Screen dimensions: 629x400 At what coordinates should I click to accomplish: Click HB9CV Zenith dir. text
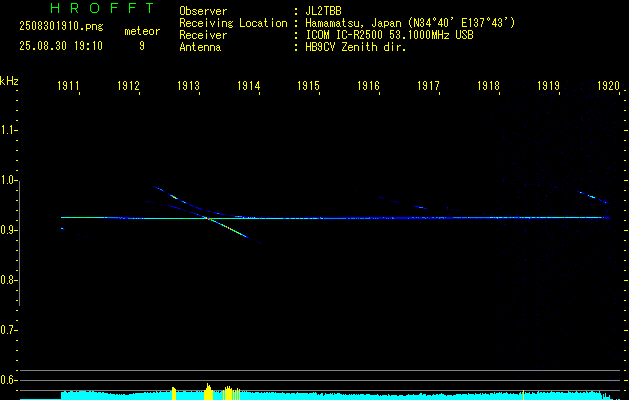click(355, 47)
